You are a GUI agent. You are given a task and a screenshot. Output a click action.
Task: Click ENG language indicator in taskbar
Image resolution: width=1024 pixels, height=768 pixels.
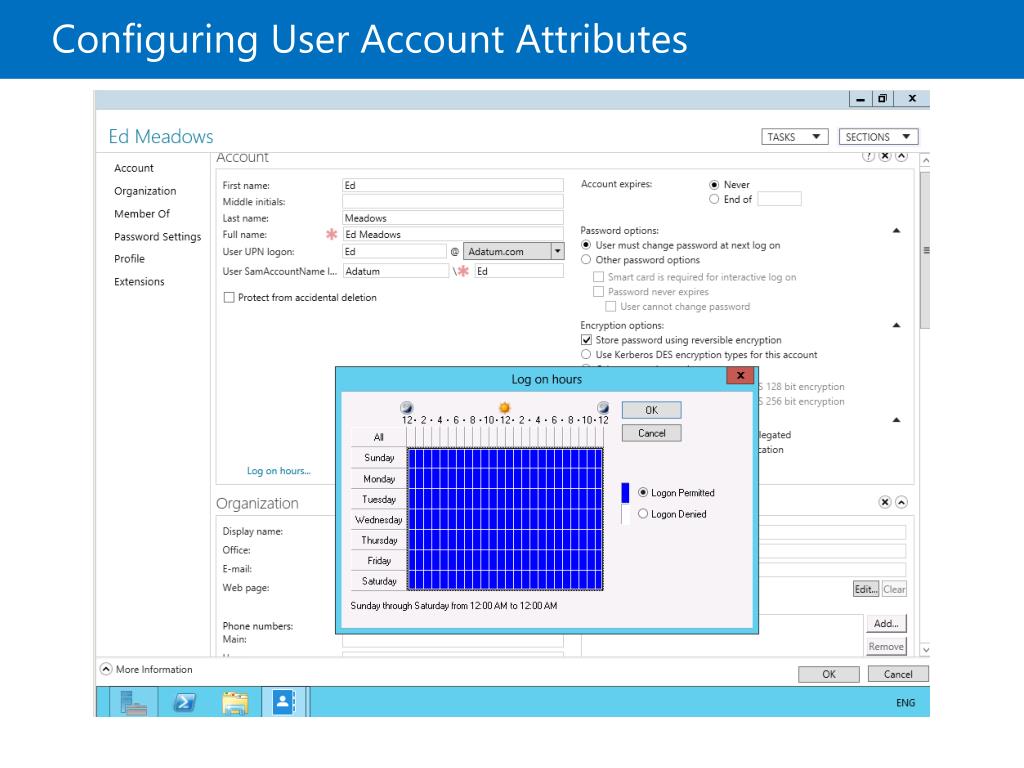click(905, 703)
